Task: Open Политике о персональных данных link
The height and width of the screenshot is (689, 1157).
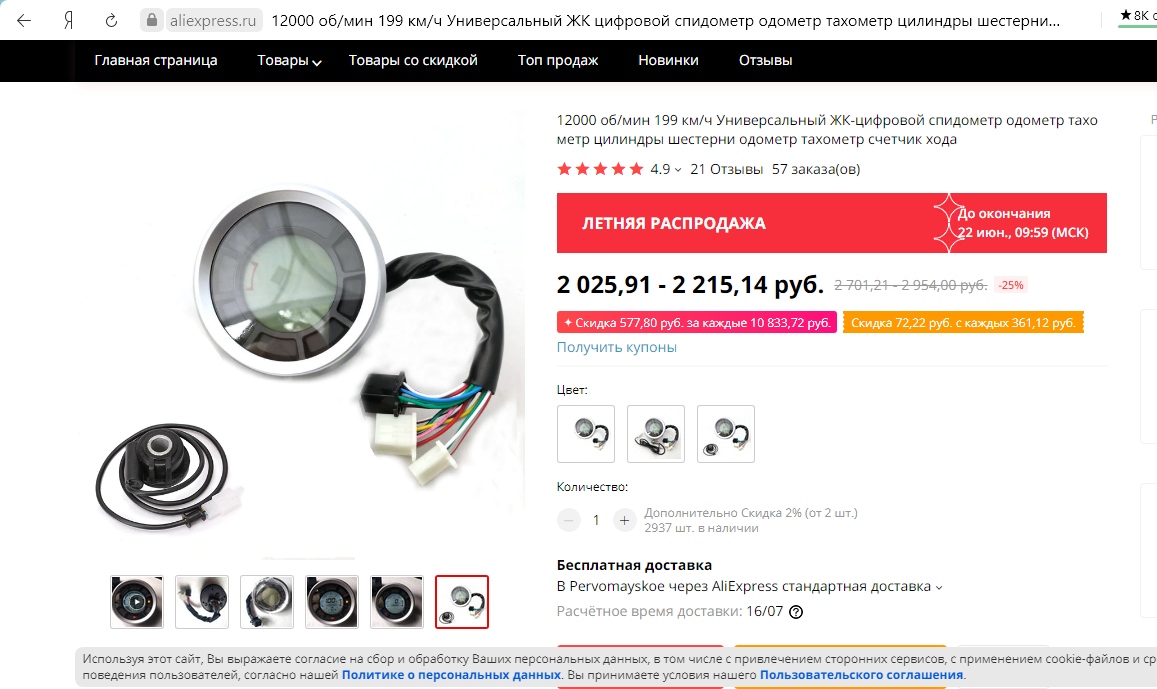Action: coord(451,675)
